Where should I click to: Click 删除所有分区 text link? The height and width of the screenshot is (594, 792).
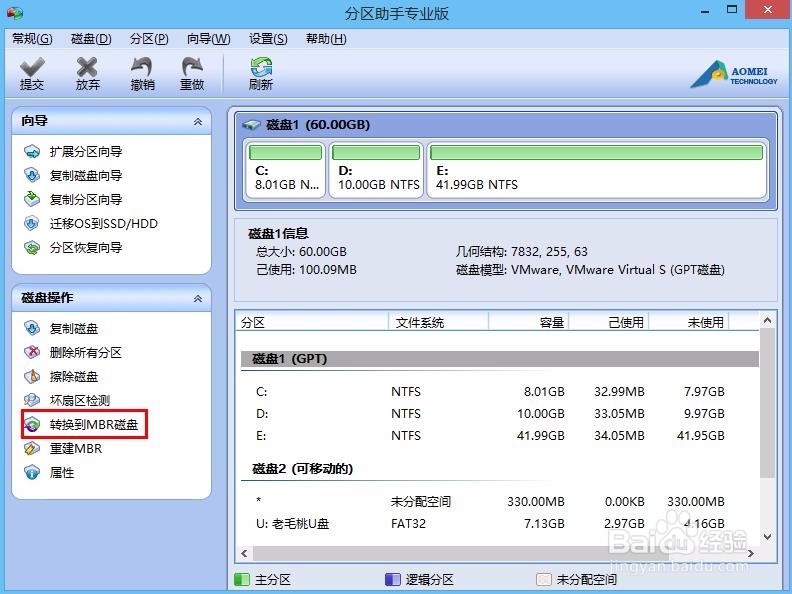pos(86,352)
